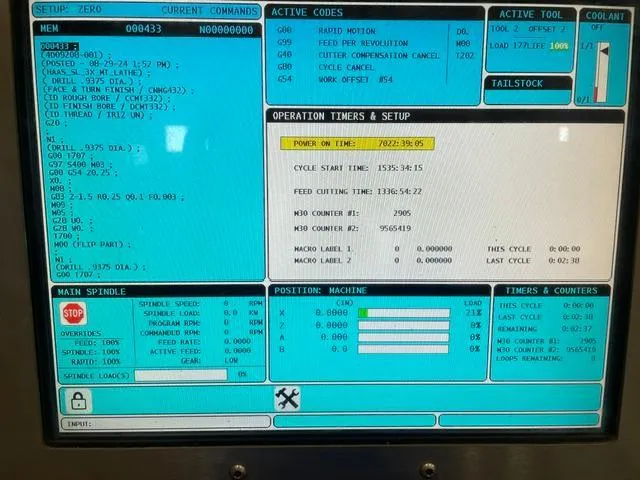Click the Spindle Load percentage bar
The width and height of the screenshot is (640, 480).
click(x=181, y=375)
